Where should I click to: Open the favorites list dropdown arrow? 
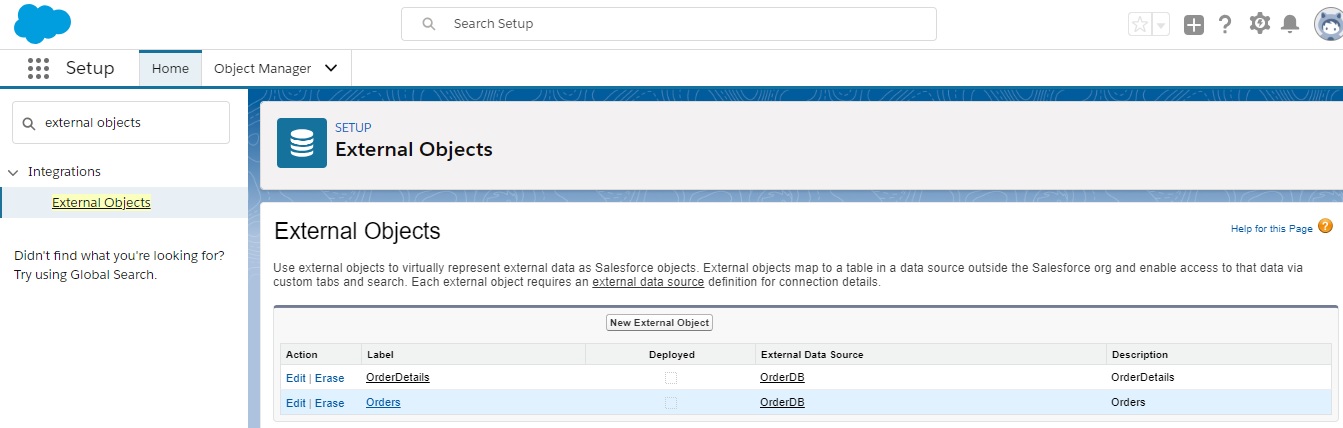tap(1161, 25)
